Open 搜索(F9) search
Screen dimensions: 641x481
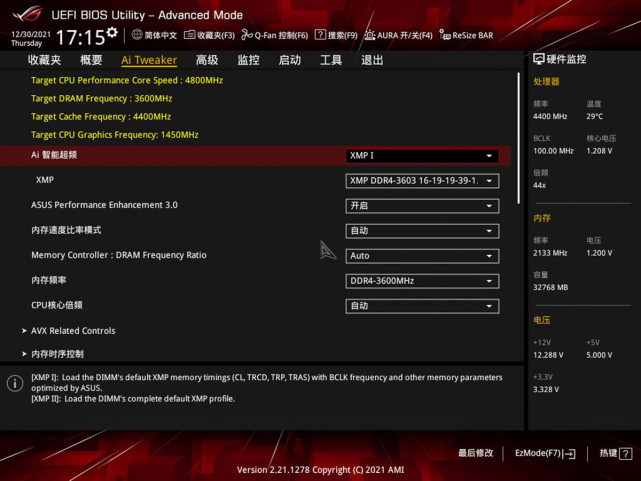[x=336, y=35]
